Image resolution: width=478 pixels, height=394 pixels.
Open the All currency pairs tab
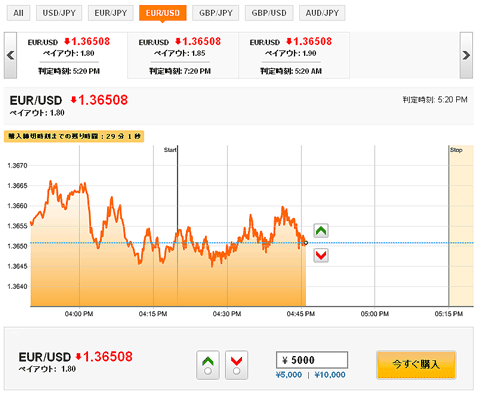(x=18, y=13)
